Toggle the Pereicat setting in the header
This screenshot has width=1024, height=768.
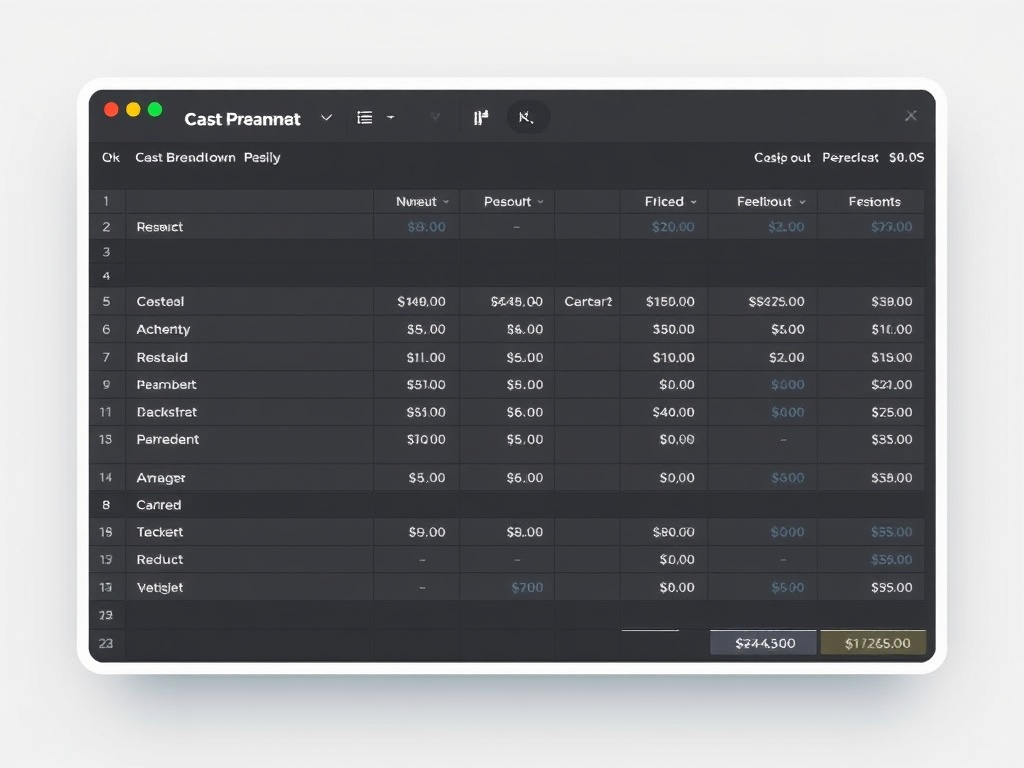(850, 157)
